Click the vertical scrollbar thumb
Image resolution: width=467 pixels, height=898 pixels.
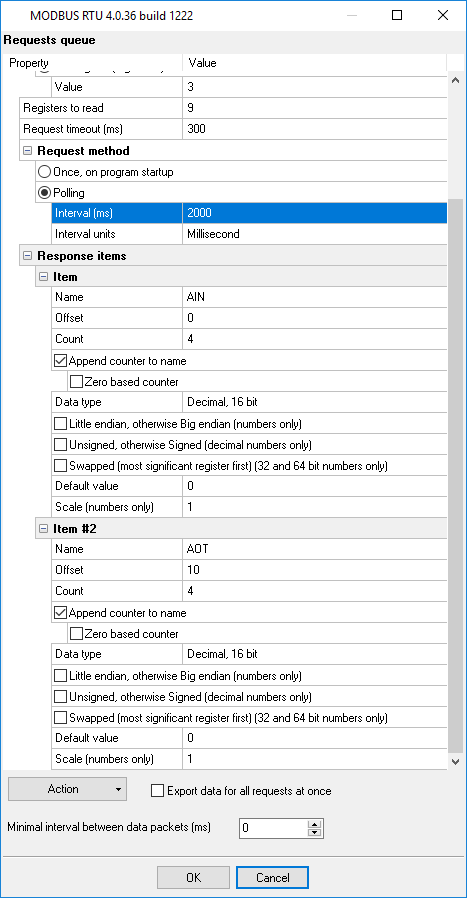(456, 475)
